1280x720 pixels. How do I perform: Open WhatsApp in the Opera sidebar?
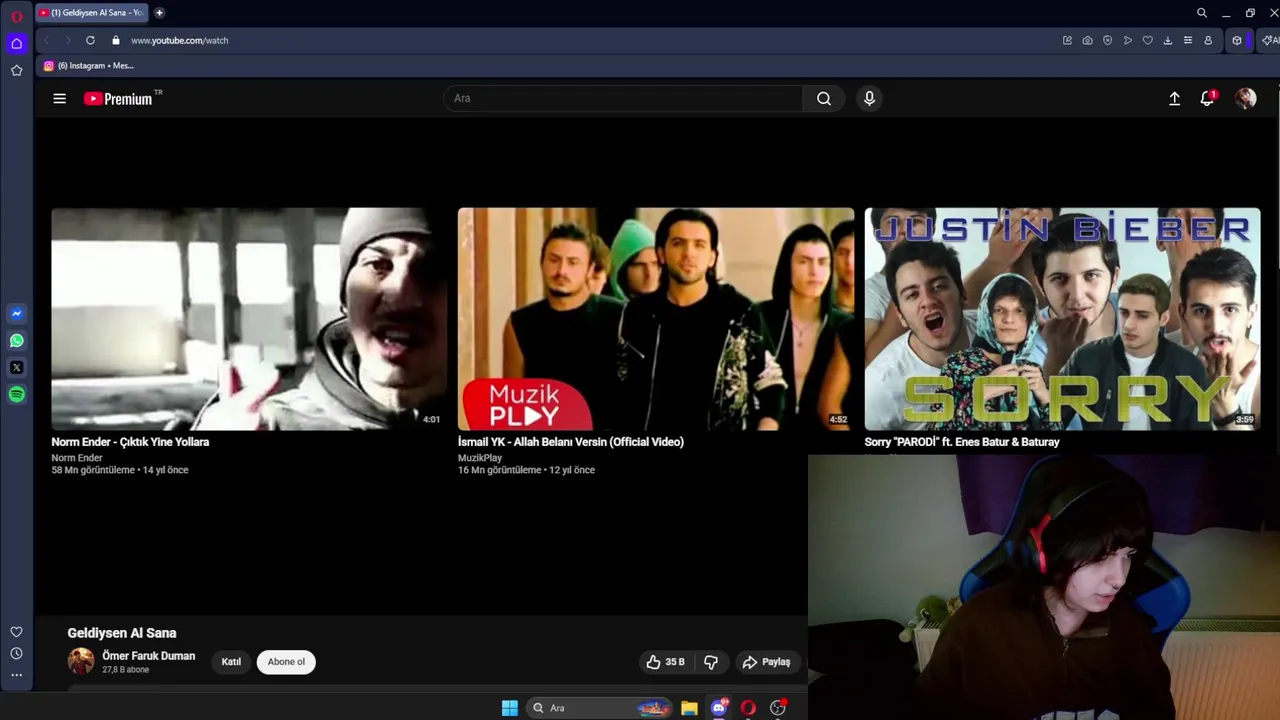click(x=16, y=341)
